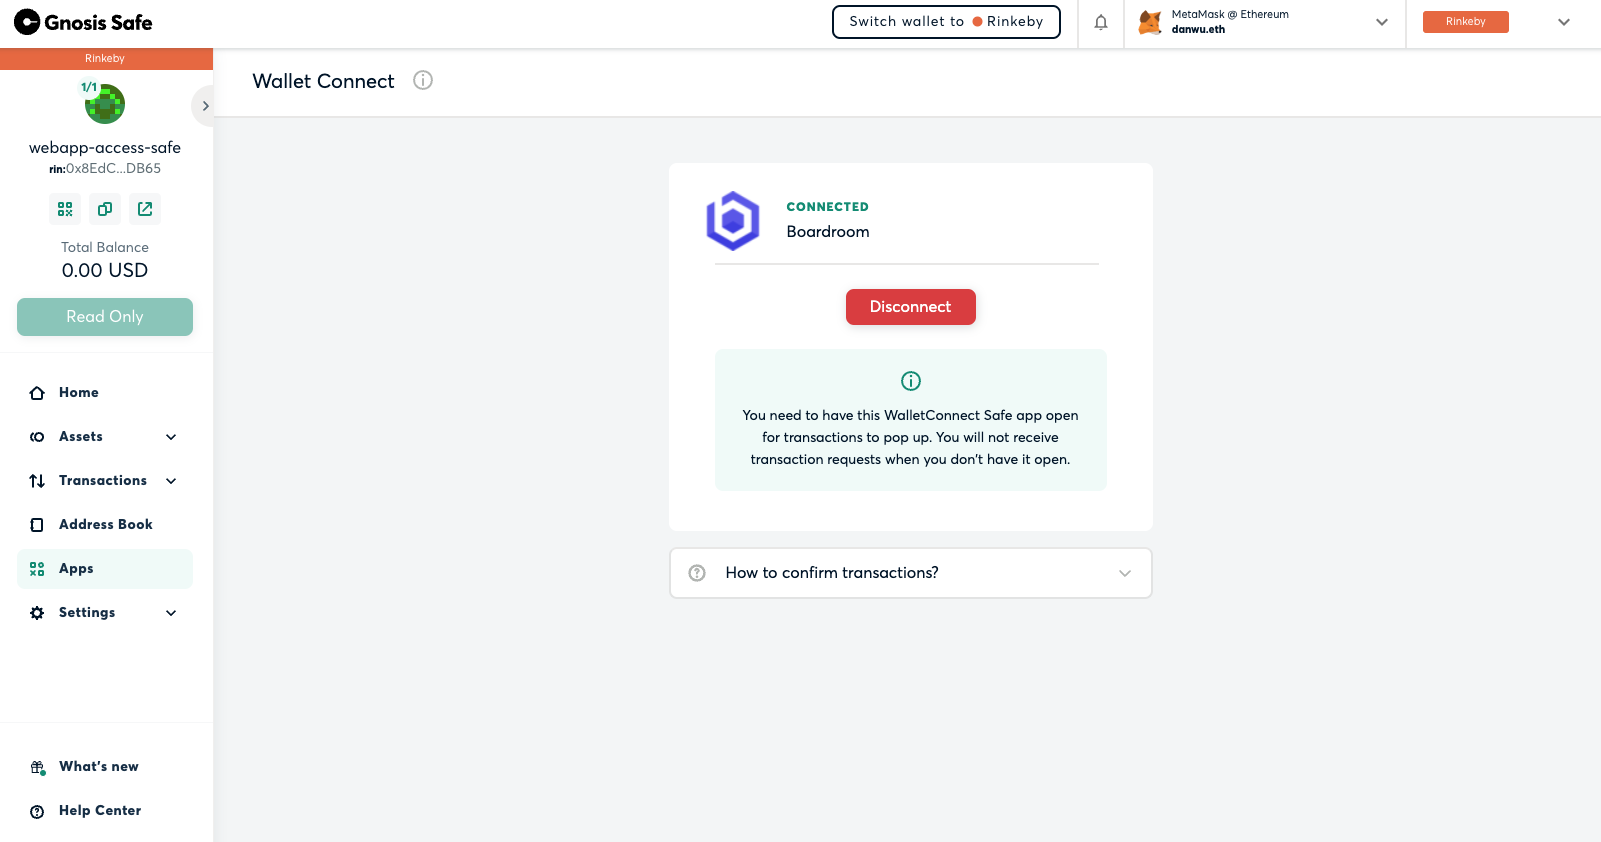This screenshot has width=1601, height=842.
Task: Show the Safe QR code
Action: click(x=65, y=209)
